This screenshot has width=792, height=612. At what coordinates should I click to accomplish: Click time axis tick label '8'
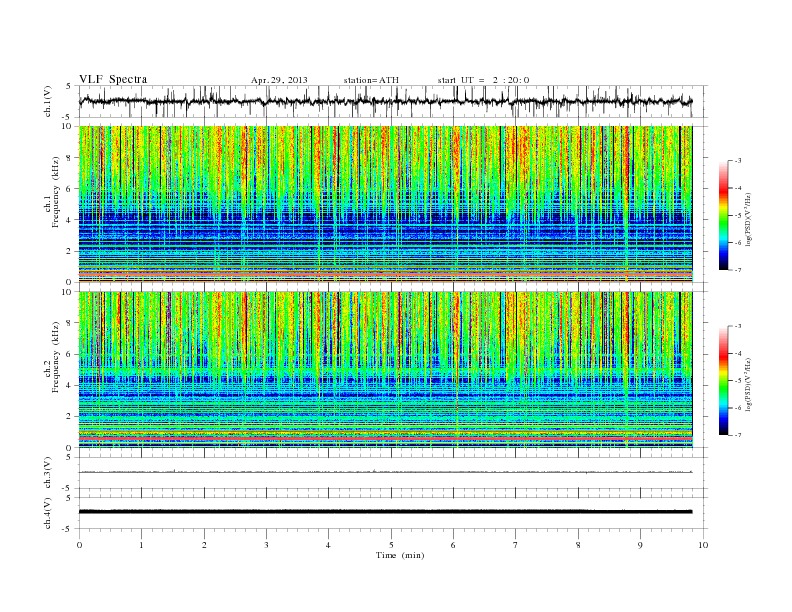tap(578, 545)
